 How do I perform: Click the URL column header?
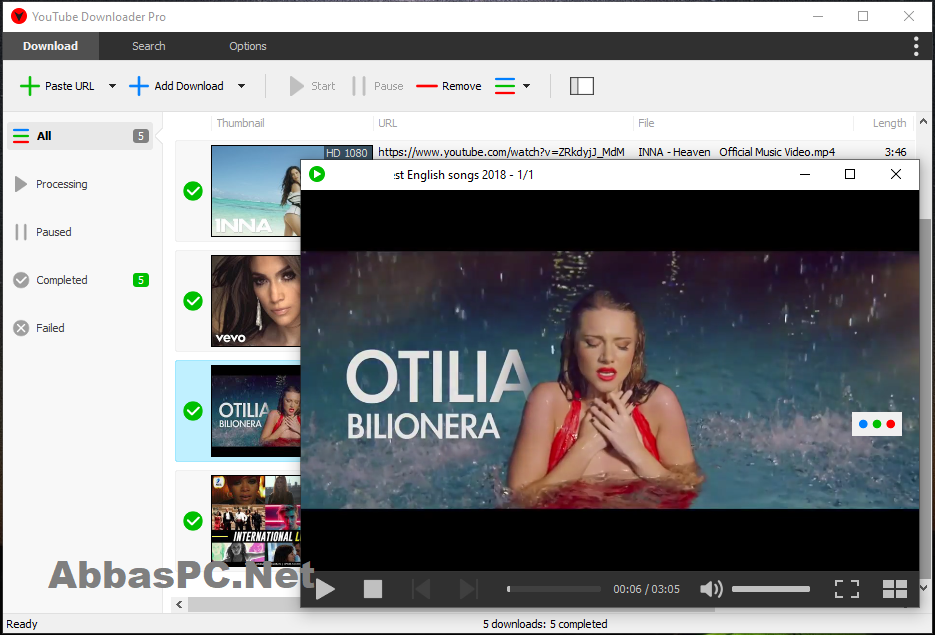(x=388, y=123)
